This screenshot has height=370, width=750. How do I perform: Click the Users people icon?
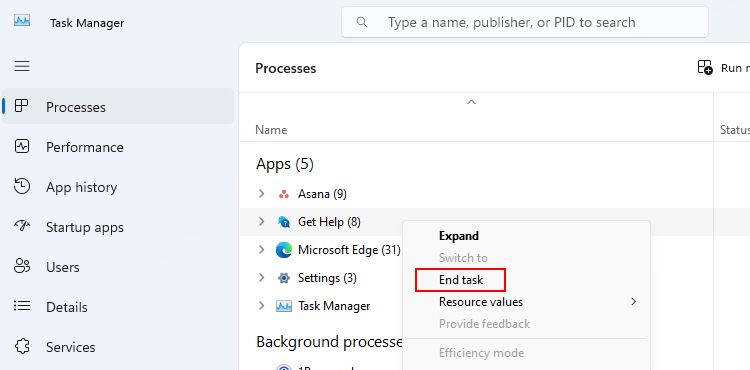click(22, 266)
